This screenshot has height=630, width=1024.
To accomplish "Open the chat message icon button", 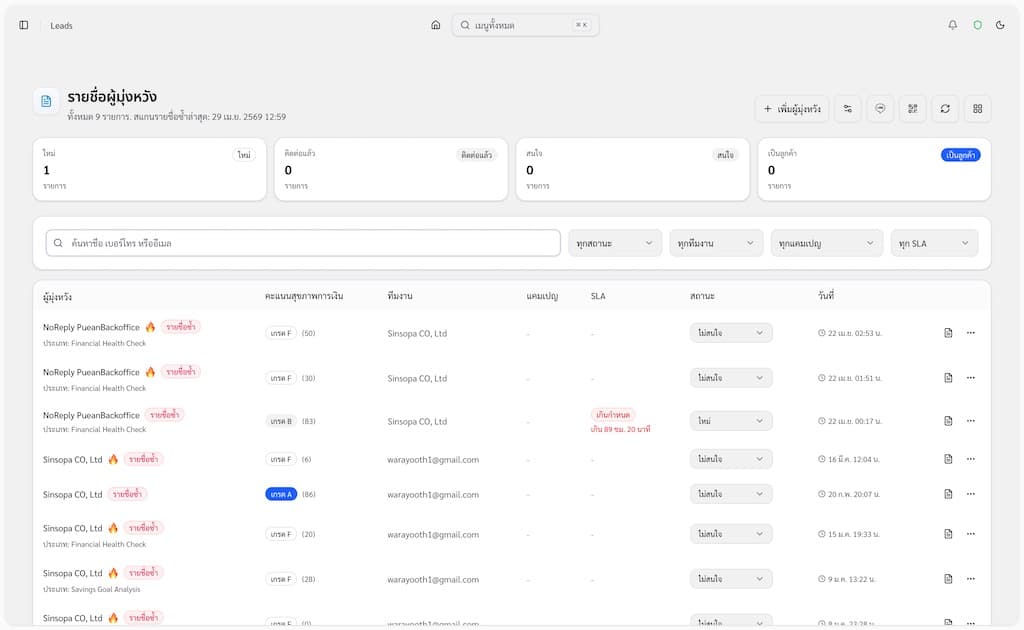I will click(x=880, y=108).
